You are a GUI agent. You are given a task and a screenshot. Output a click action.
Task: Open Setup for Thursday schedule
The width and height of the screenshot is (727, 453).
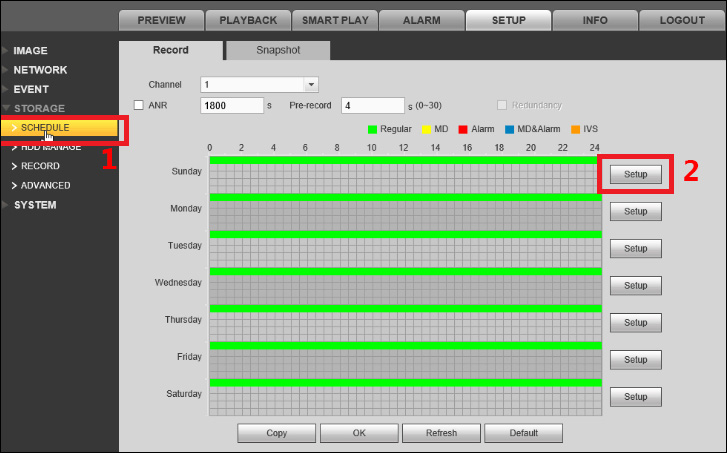click(x=636, y=323)
